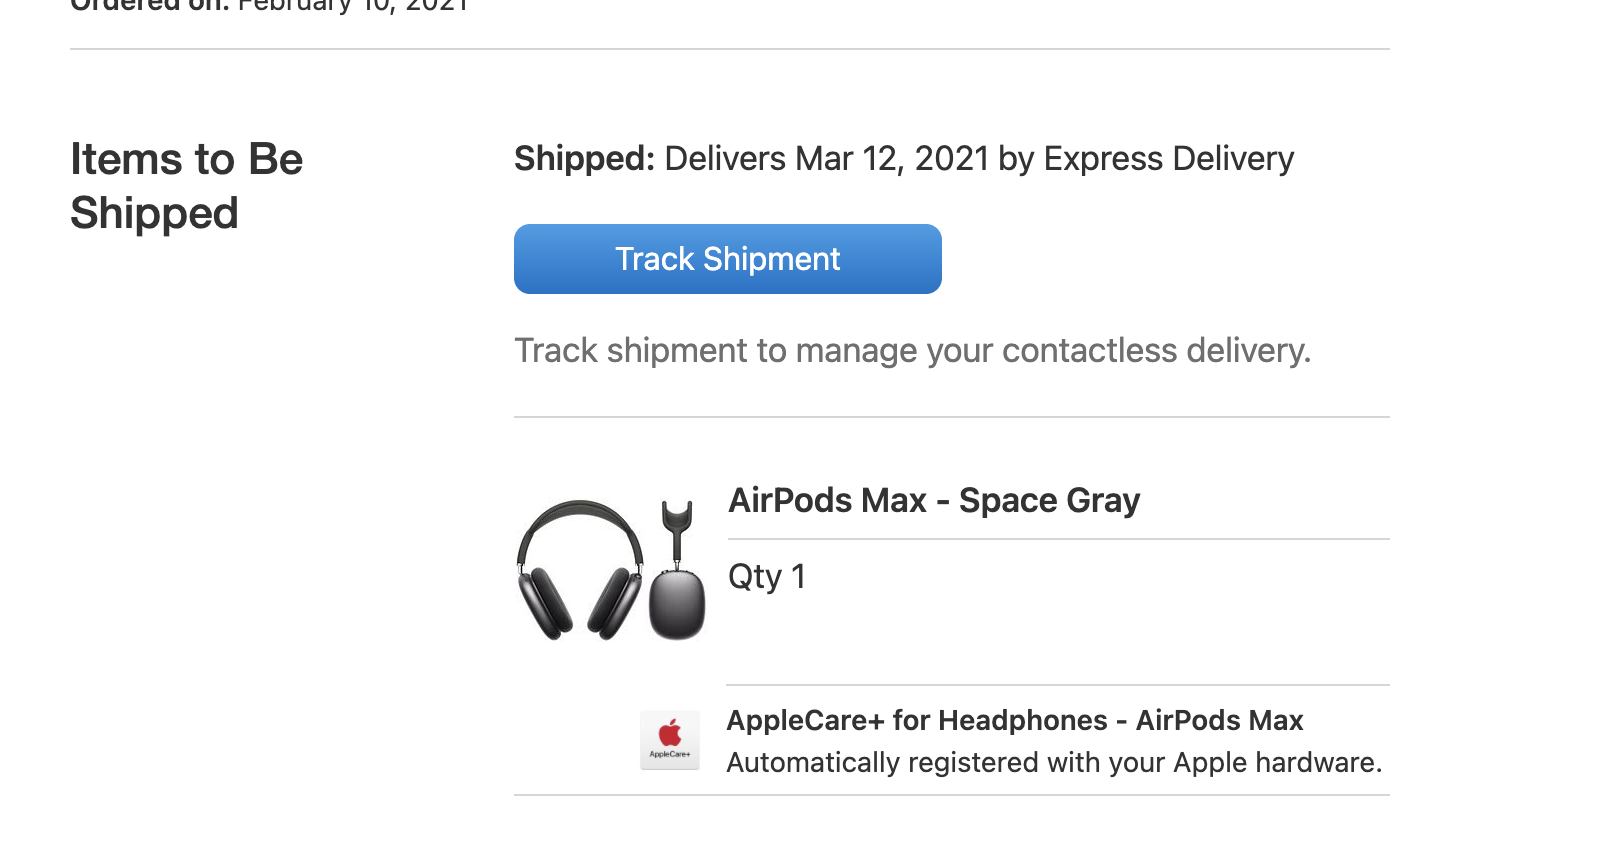1622x854 pixels.
Task: Click the Space Gray color name
Action: pos(1049,500)
